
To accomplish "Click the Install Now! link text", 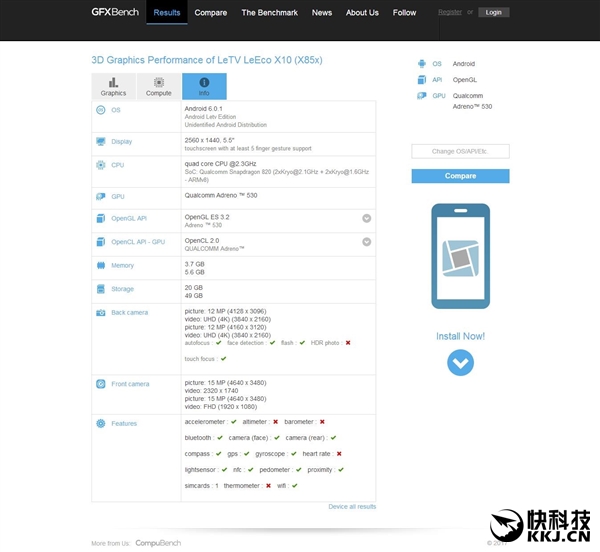I will click(460, 336).
